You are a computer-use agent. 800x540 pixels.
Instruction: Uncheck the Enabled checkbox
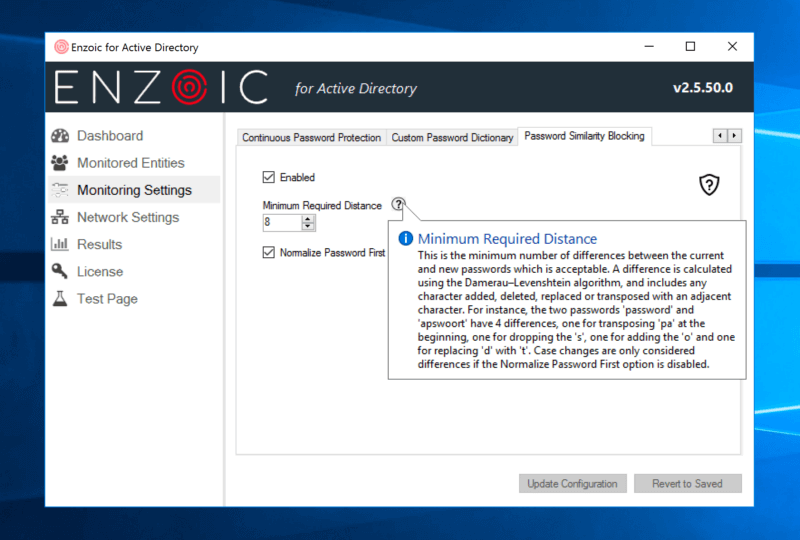[268, 178]
